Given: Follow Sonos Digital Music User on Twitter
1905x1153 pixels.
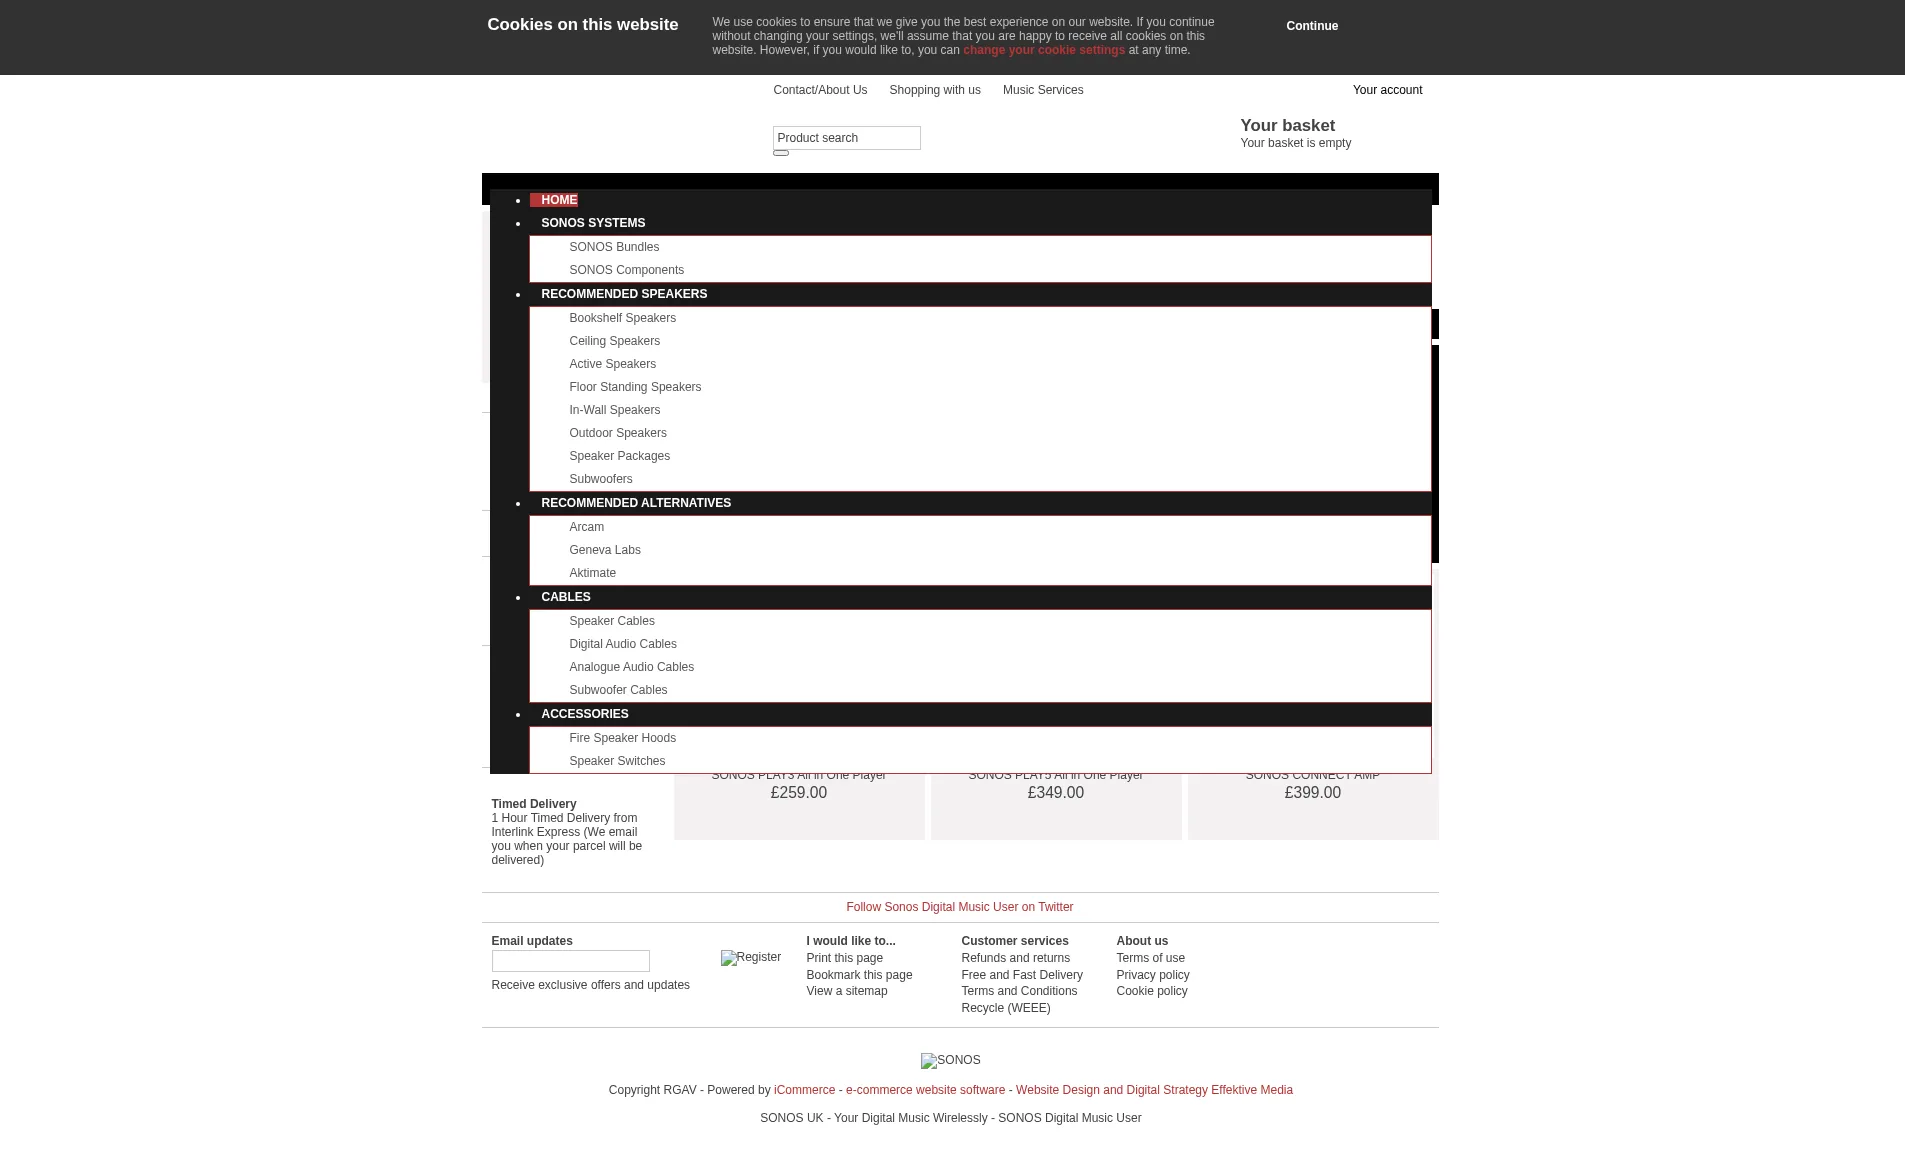Looking at the screenshot, I should coord(959,907).
